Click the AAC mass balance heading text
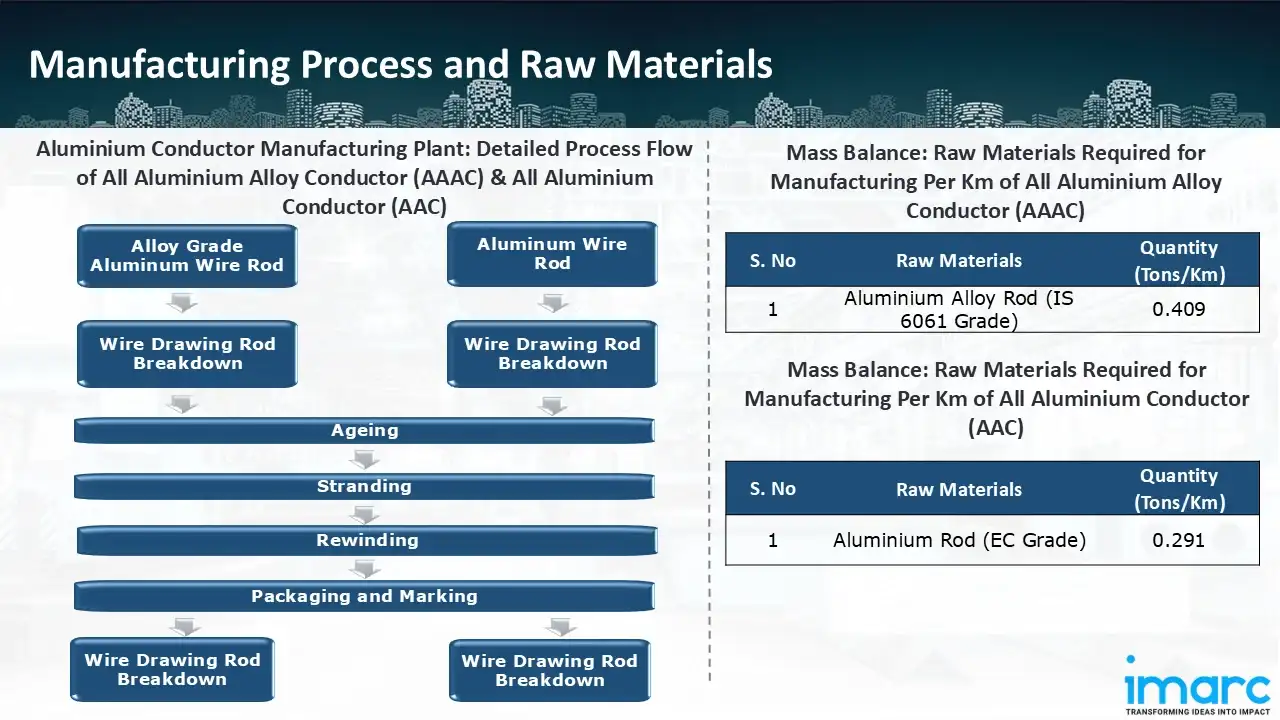 pyautogui.click(x=996, y=398)
